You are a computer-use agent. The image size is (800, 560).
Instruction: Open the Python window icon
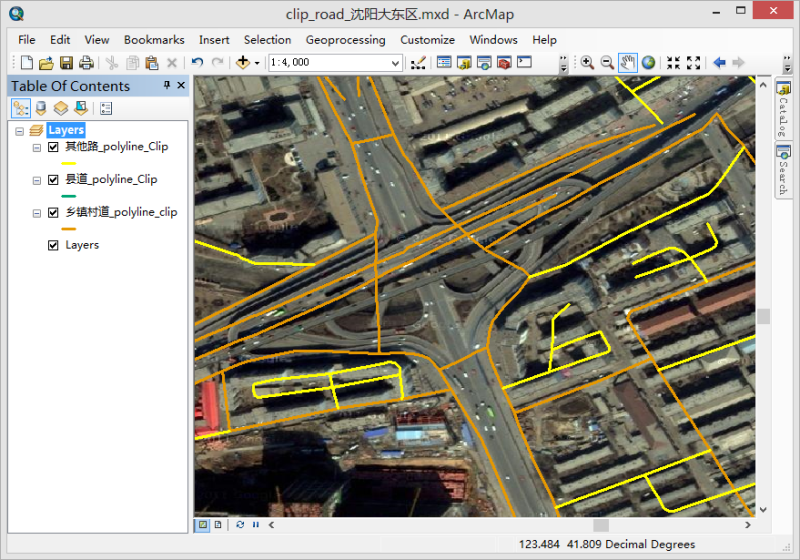tap(524, 62)
